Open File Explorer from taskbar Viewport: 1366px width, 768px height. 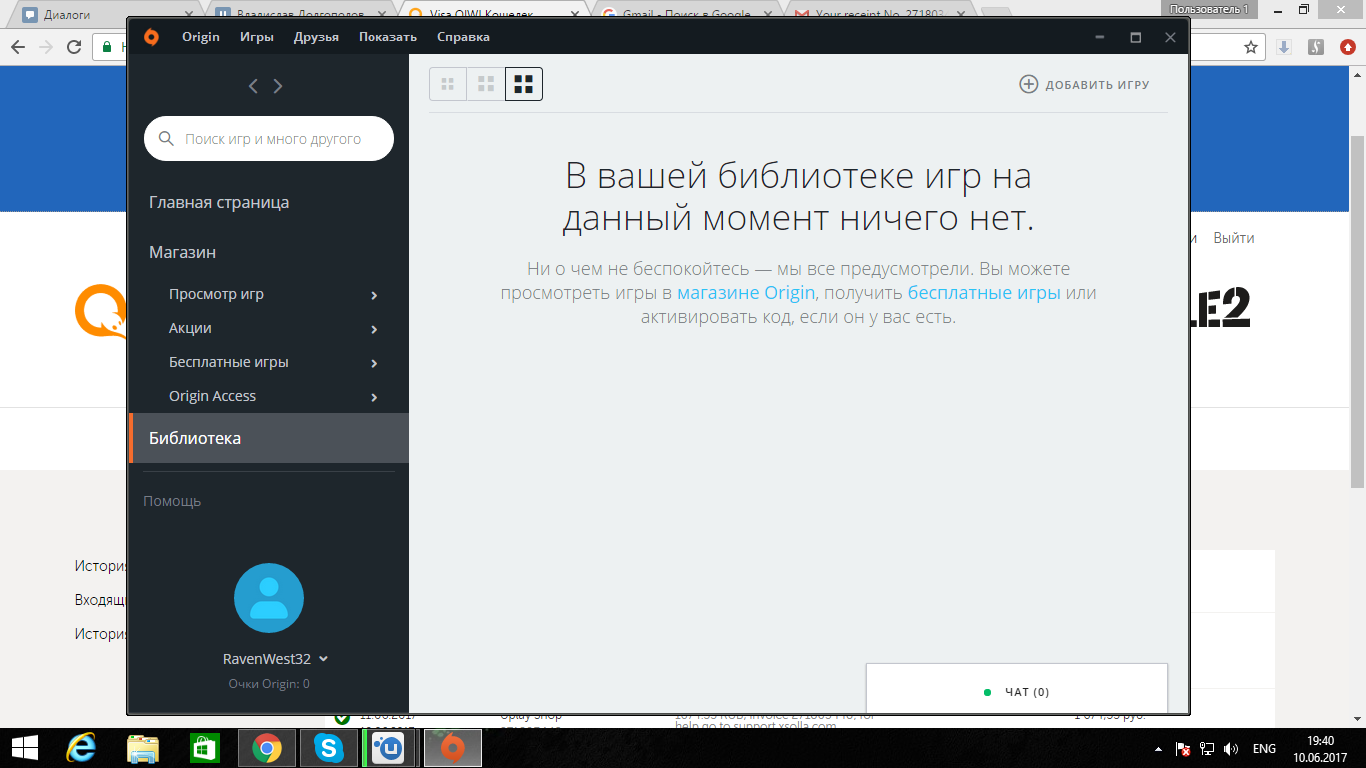coord(143,747)
